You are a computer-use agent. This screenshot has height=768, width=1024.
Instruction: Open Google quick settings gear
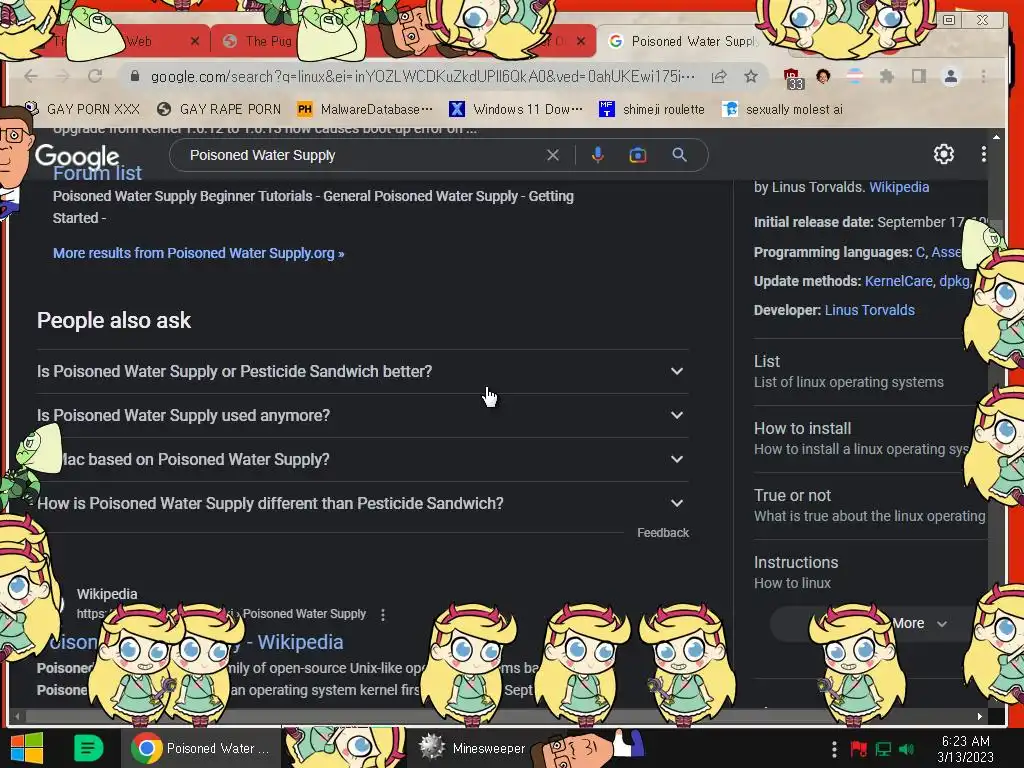(x=944, y=154)
